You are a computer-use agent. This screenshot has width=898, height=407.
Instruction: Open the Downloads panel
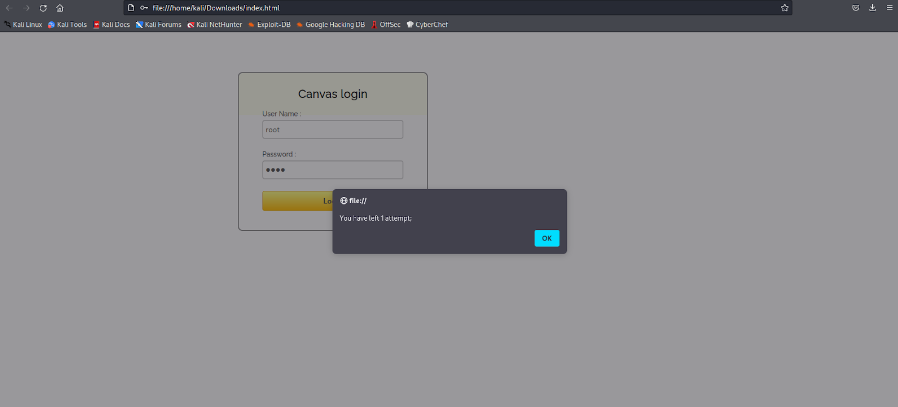[x=872, y=7]
